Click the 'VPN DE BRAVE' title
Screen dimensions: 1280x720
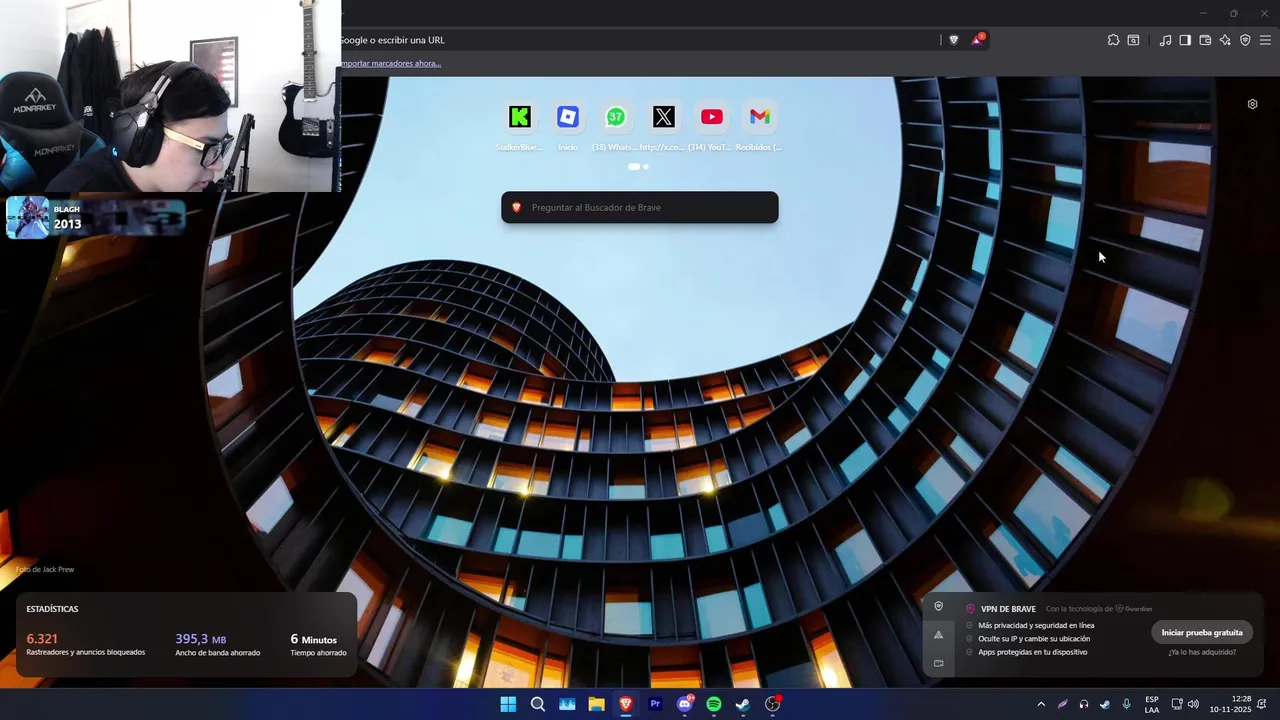click(x=1008, y=609)
